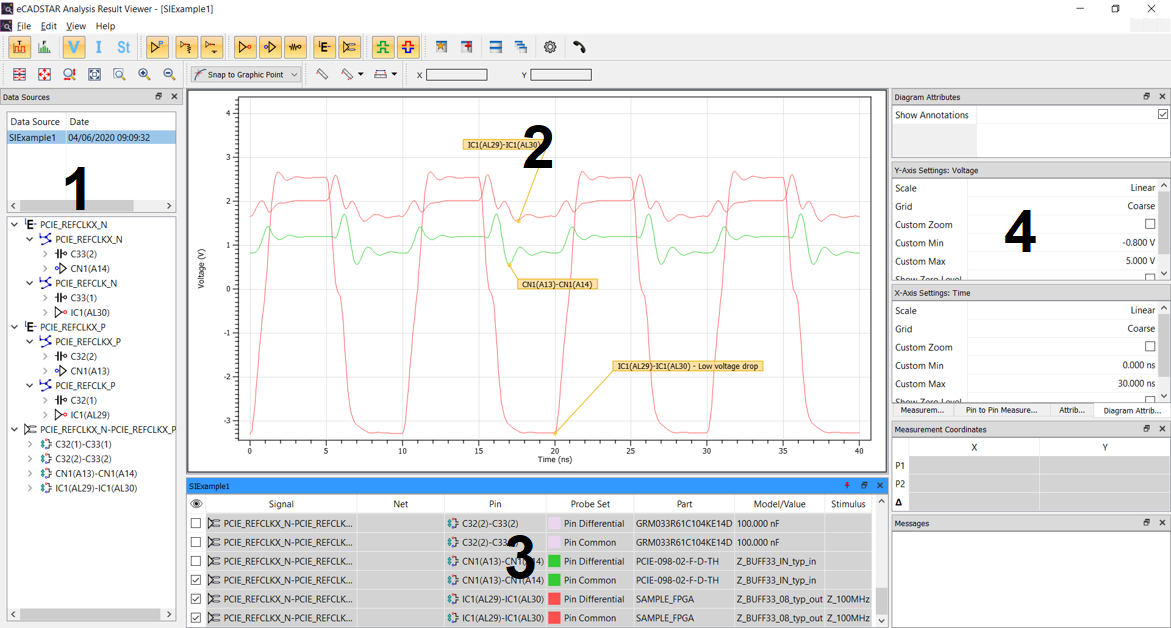Enable X-Axis Custom Zoom checkbox
This screenshot has width=1171, height=628.
click(x=1150, y=346)
